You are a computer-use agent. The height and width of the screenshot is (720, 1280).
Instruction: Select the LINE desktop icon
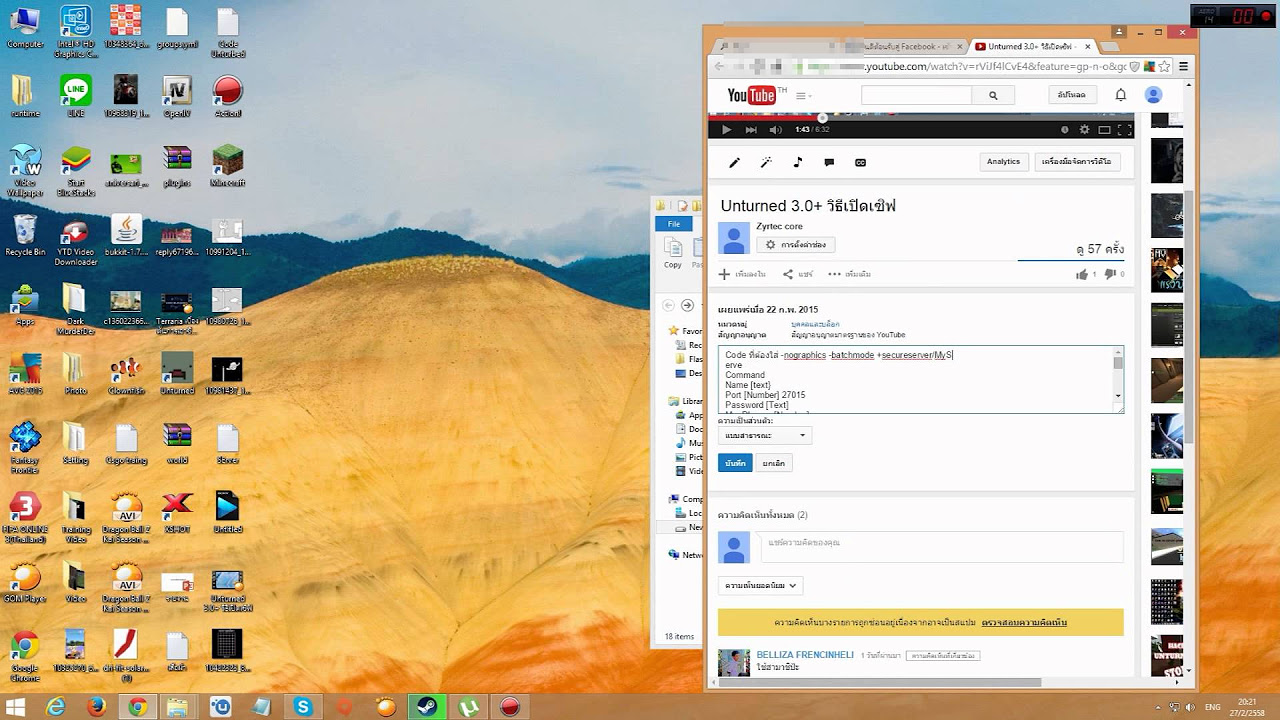(x=76, y=96)
